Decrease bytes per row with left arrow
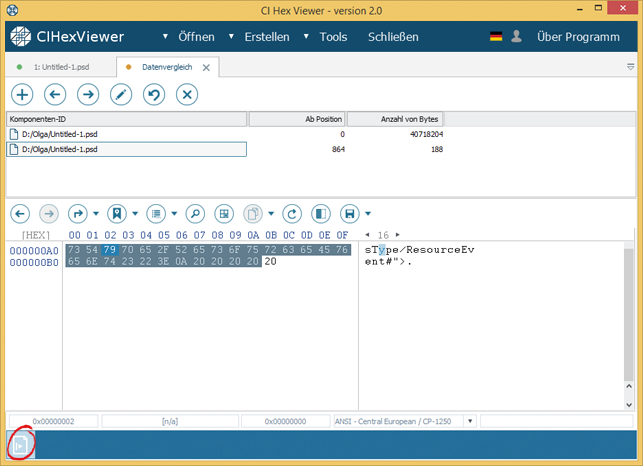This screenshot has height=466, width=643. 367,235
